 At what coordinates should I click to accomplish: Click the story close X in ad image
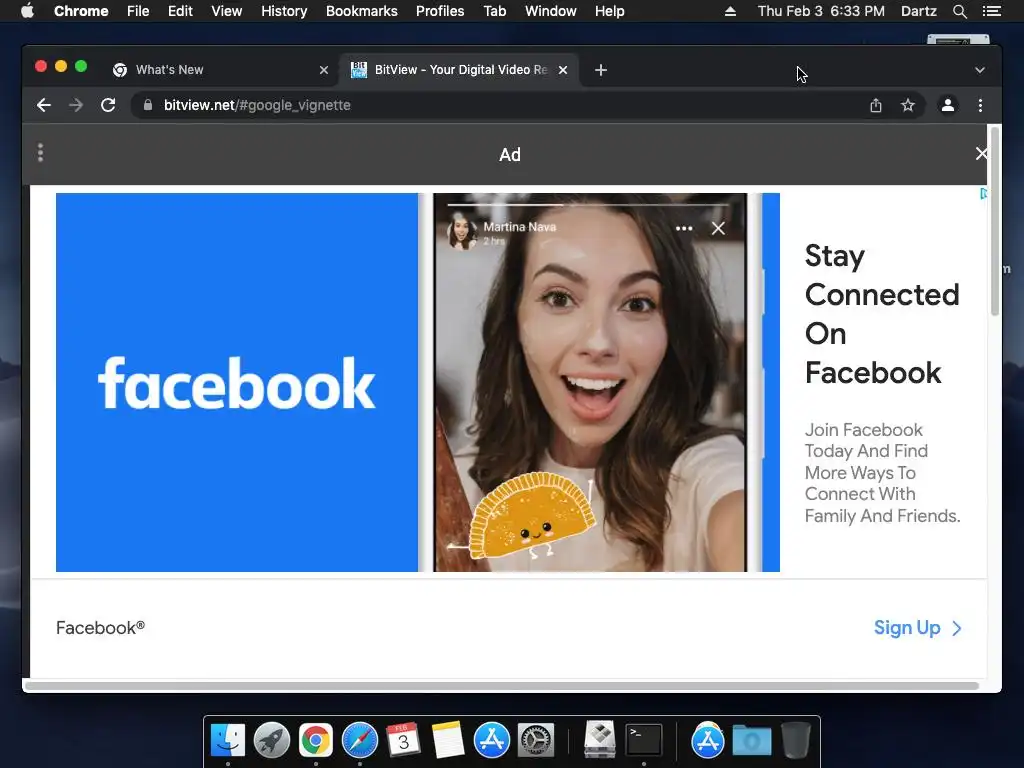pos(718,228)
